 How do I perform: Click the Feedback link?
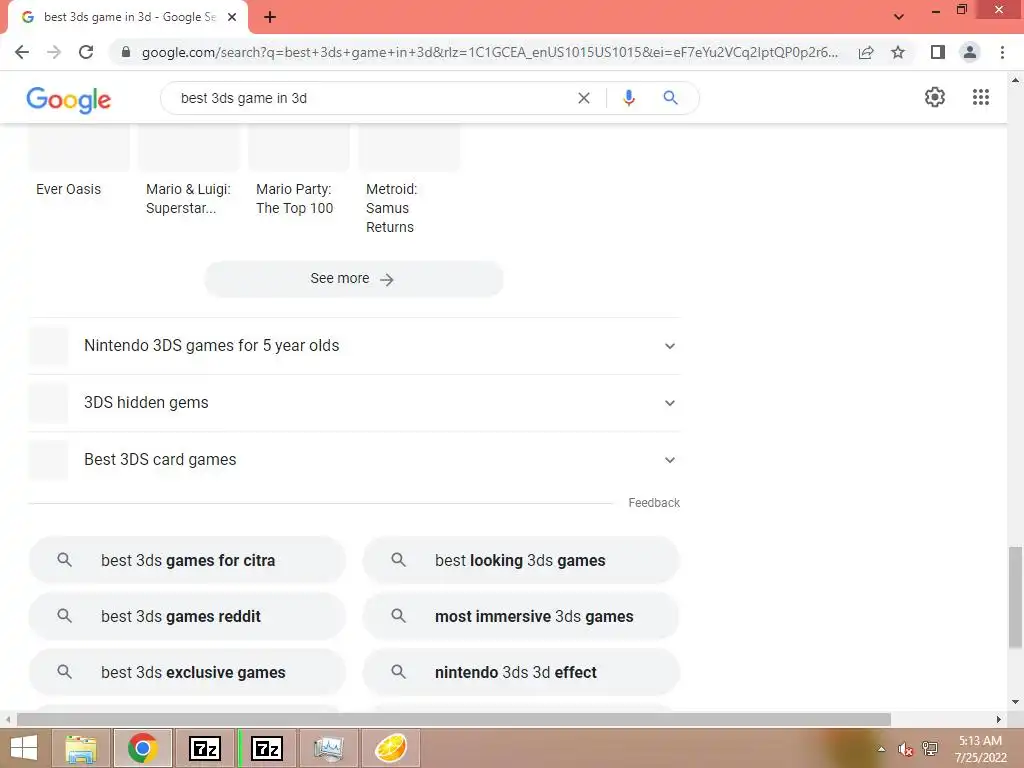click(654, 503)
